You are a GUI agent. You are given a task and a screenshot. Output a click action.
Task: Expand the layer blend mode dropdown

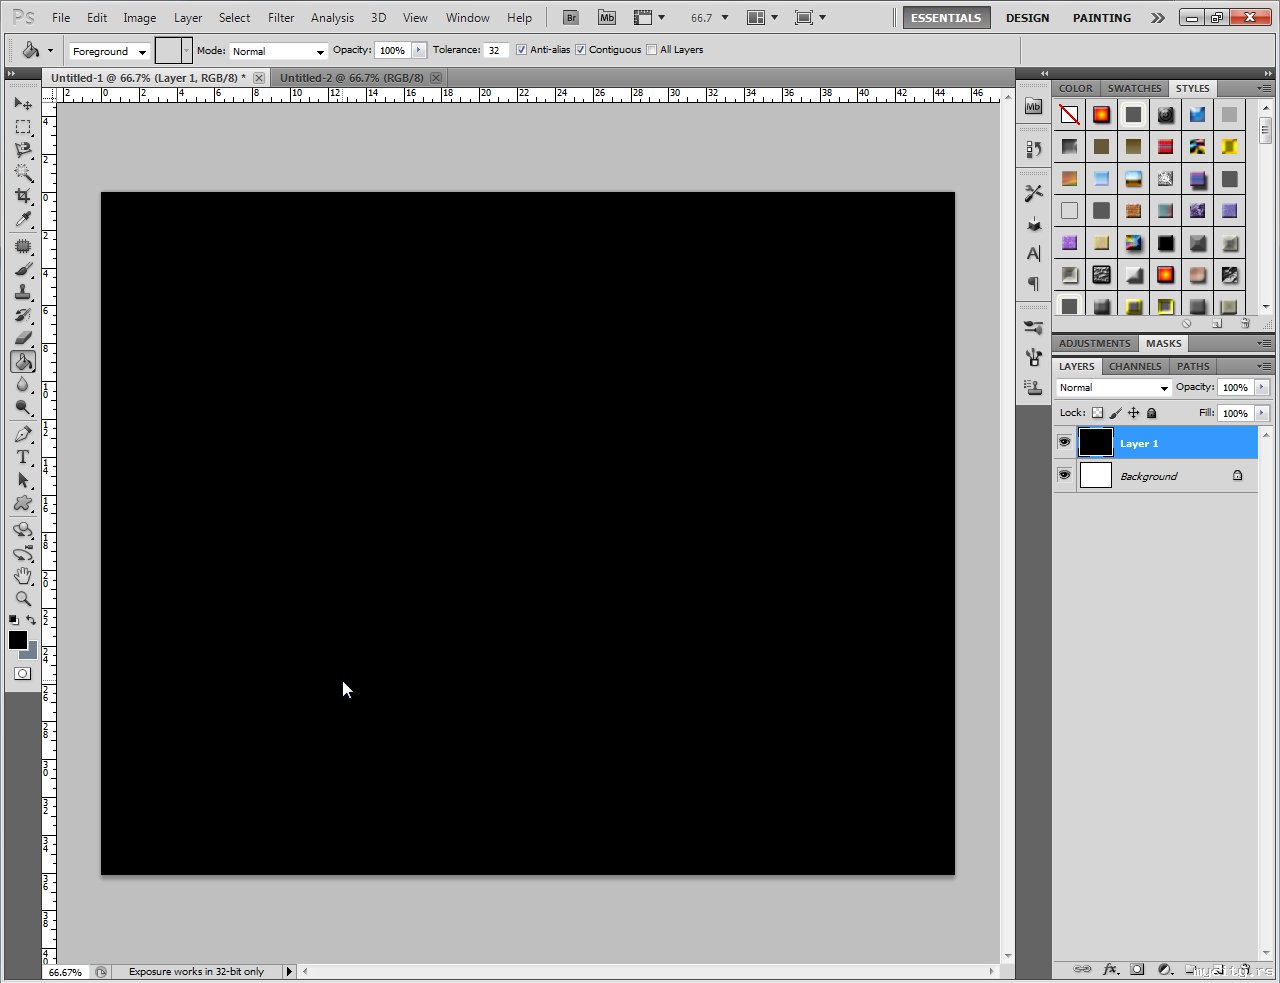[1113, 388]
